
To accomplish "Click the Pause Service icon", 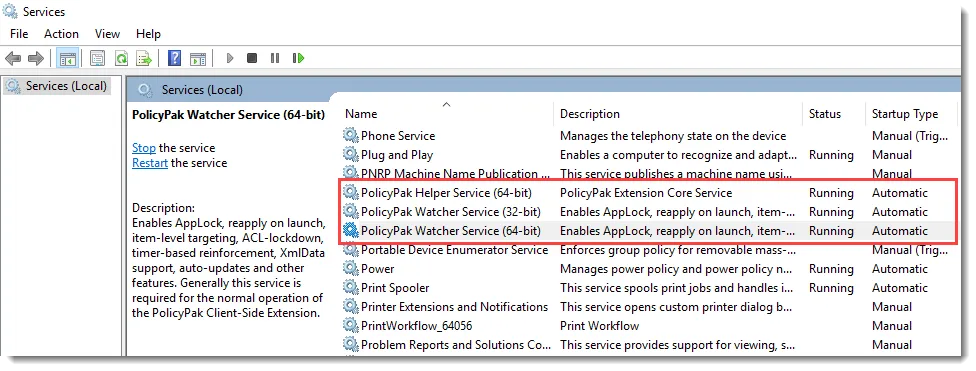I will [275, 59].
